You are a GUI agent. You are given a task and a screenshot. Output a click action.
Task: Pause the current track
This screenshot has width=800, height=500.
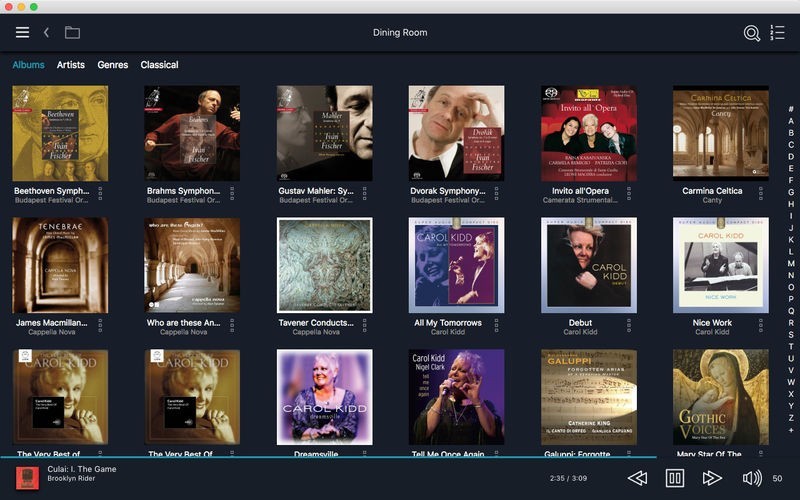(x=675, y=478)
